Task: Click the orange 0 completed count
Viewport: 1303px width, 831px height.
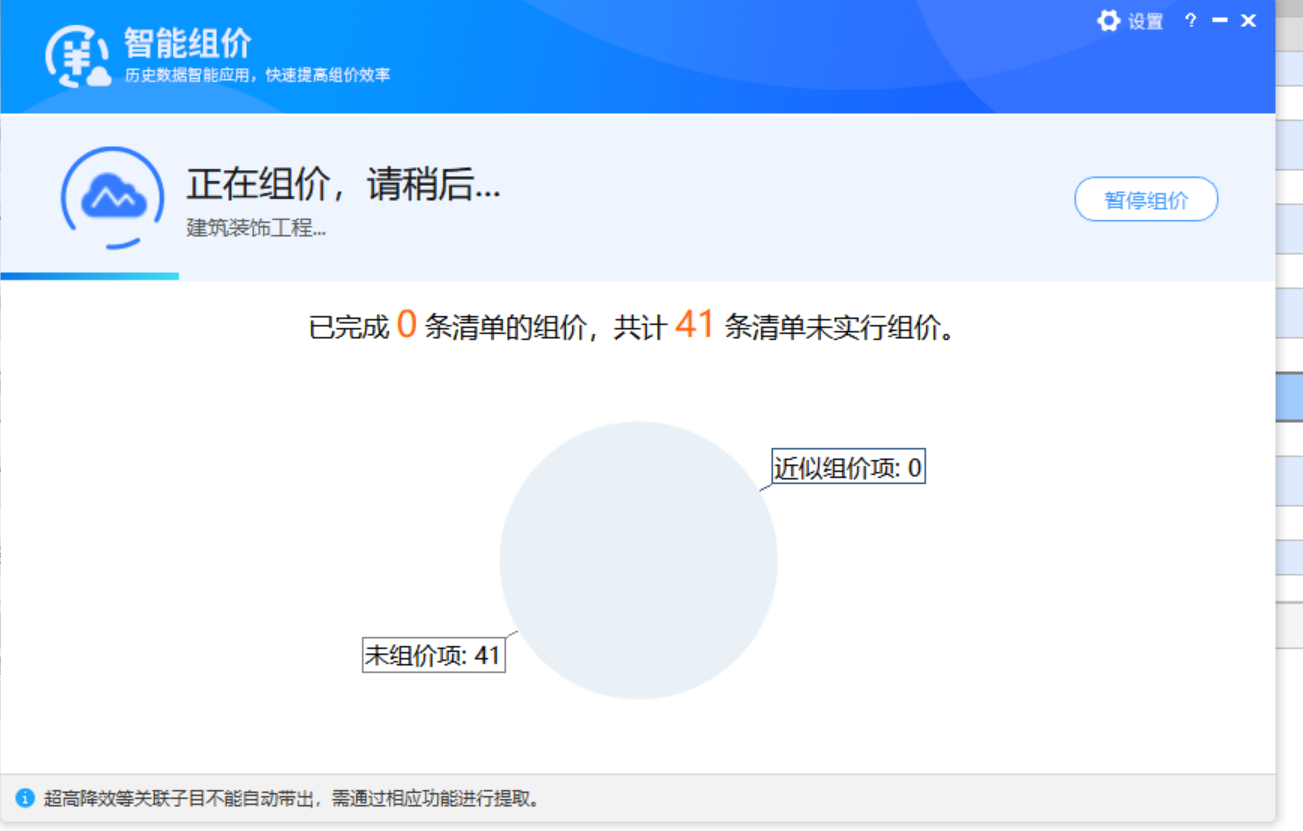Action: (406, 324)
